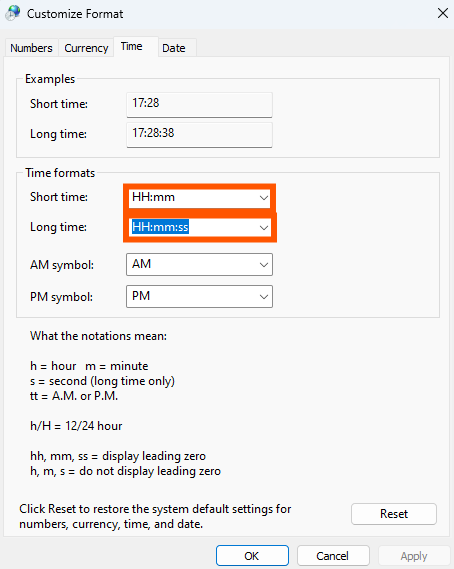Viewport: 454px width, 569px height.
Task: Click the highlighted HH:mm:ss long time text
Action: (160, 227)
